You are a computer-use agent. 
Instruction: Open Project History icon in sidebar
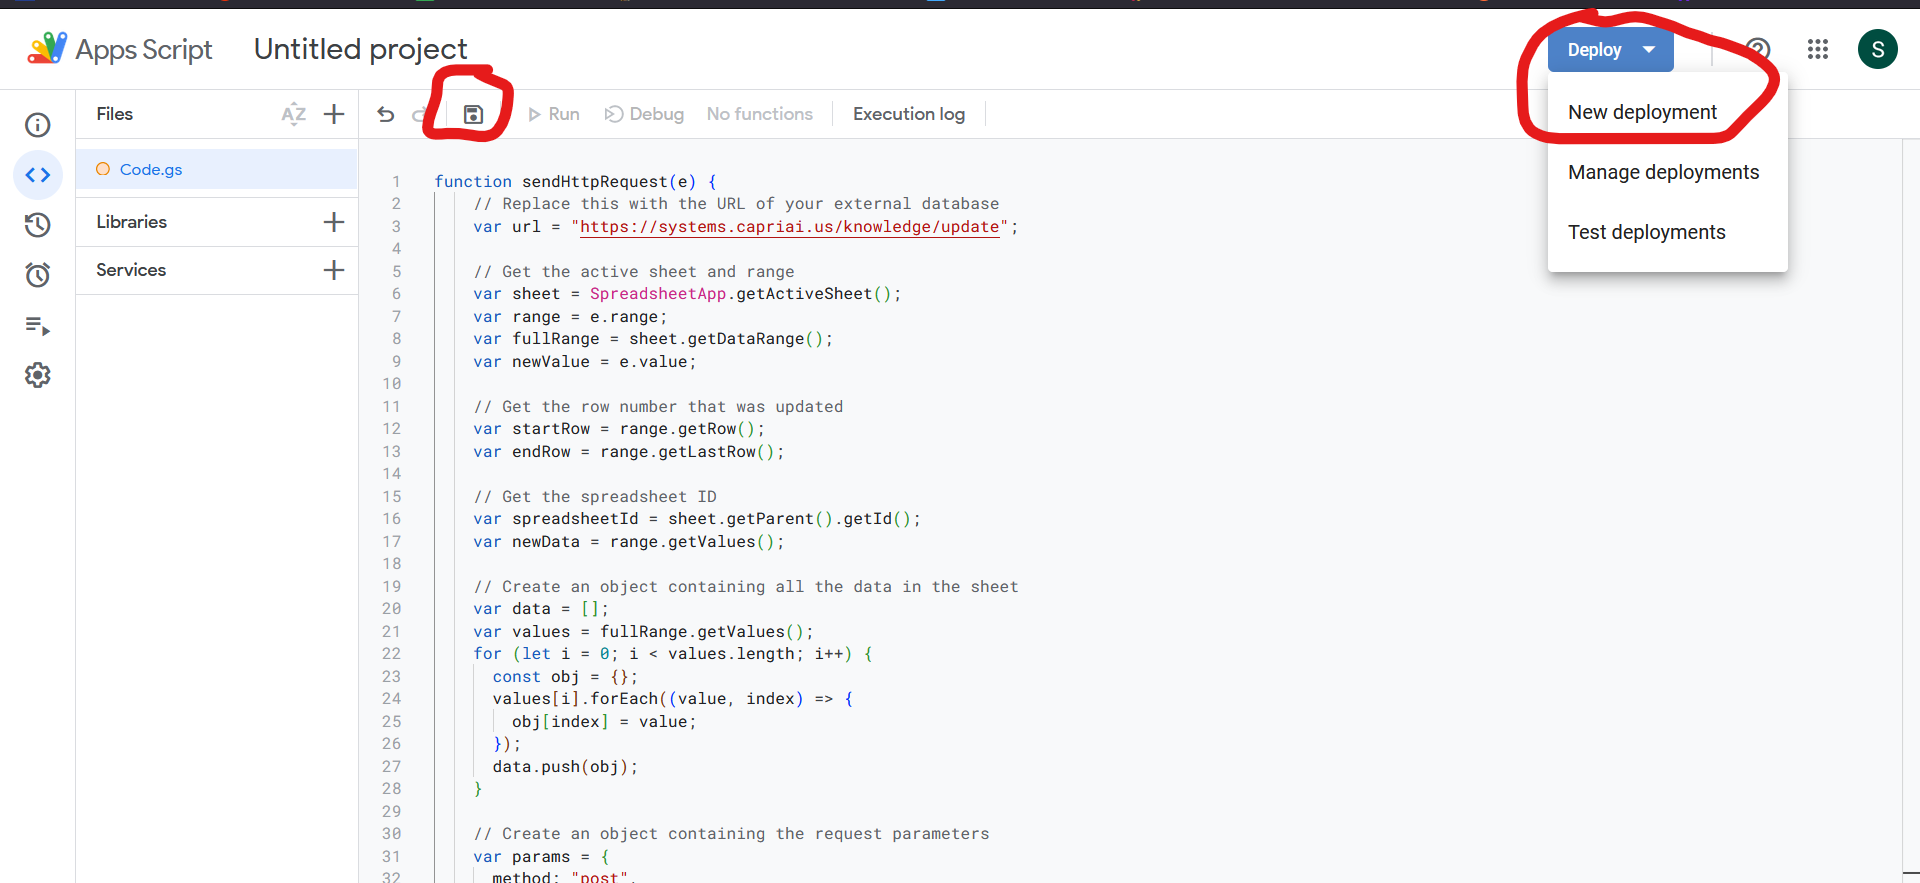[38, 225]
